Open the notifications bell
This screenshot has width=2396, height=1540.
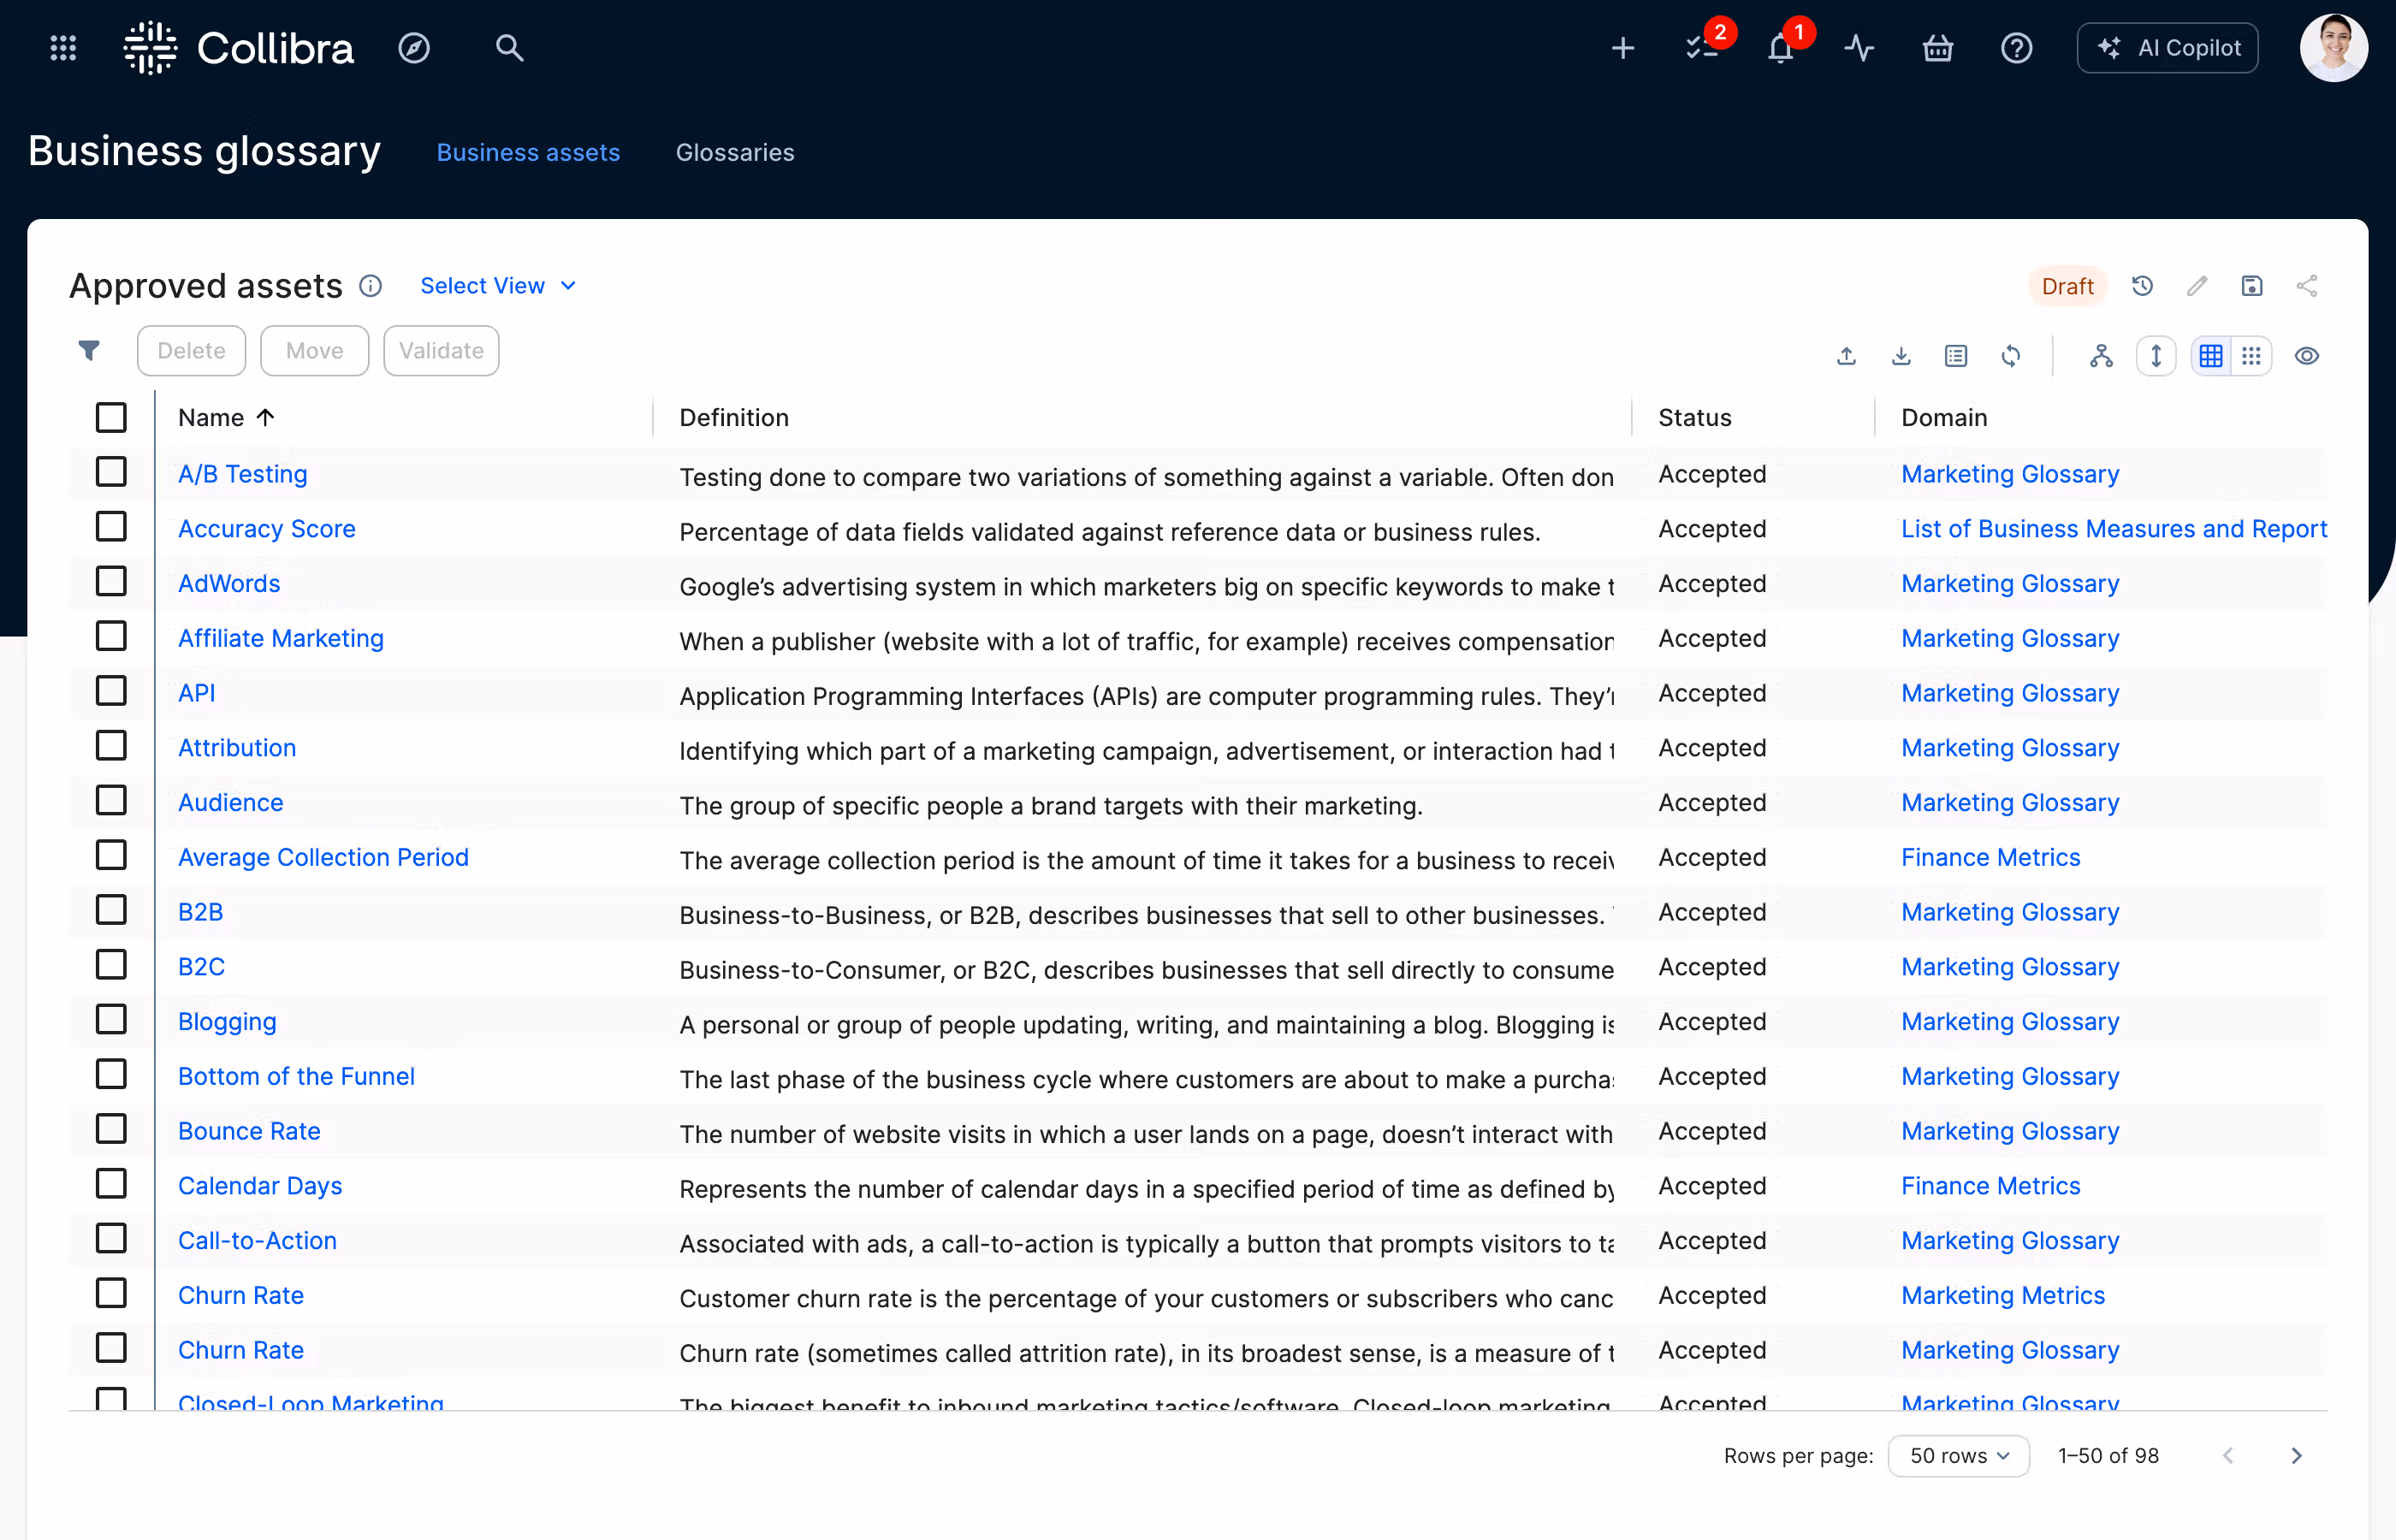click(1781, 48)
